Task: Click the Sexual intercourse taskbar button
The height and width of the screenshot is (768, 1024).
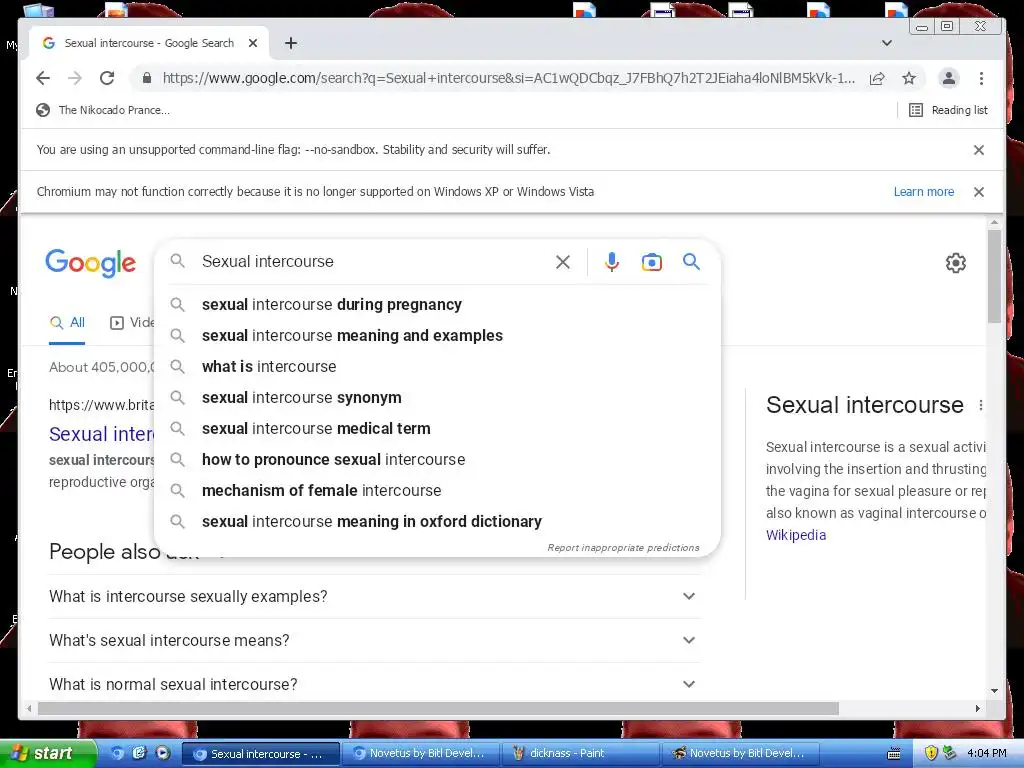Action: click(261, 754)
